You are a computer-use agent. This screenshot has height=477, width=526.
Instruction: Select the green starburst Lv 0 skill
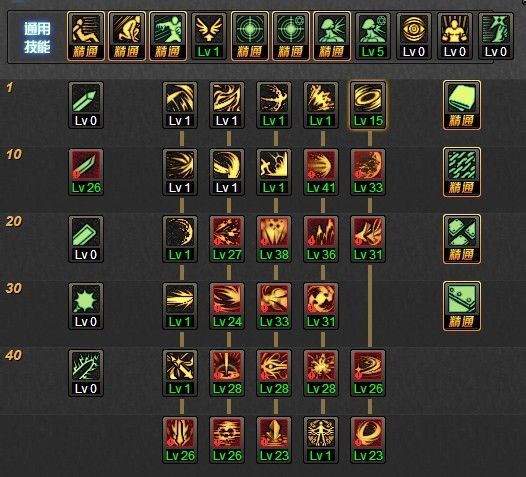(x=86, y=306)
